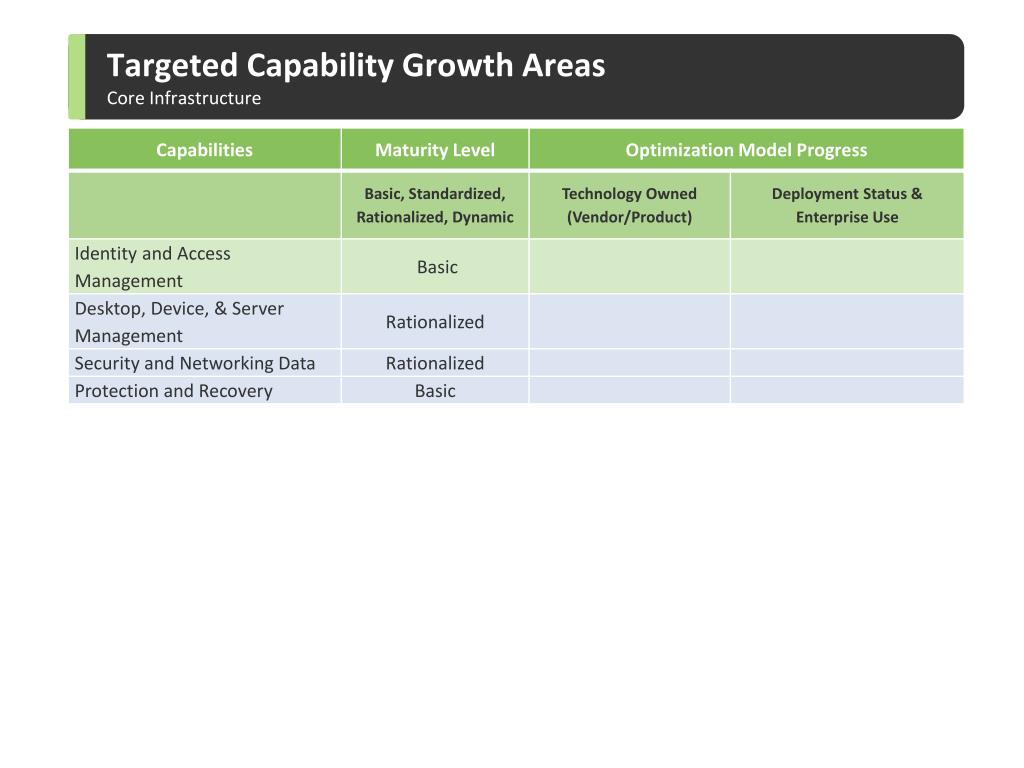Select 'Desktop, Device, & Server Management' cell
This screenshot has height=768, width=1024.
(x=204, y=321)
